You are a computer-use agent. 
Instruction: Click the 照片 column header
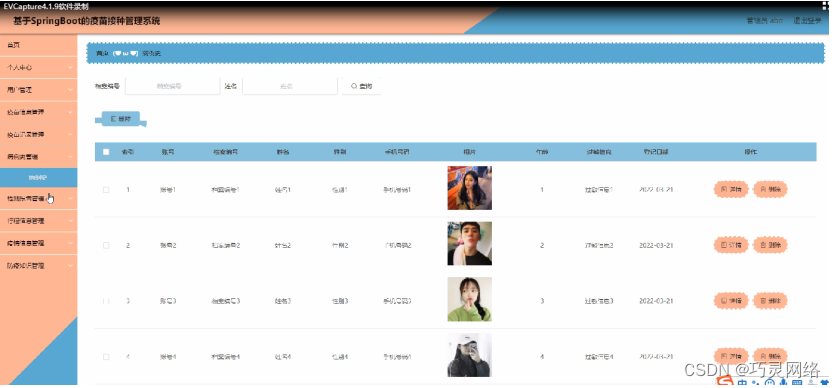[469, 152]
